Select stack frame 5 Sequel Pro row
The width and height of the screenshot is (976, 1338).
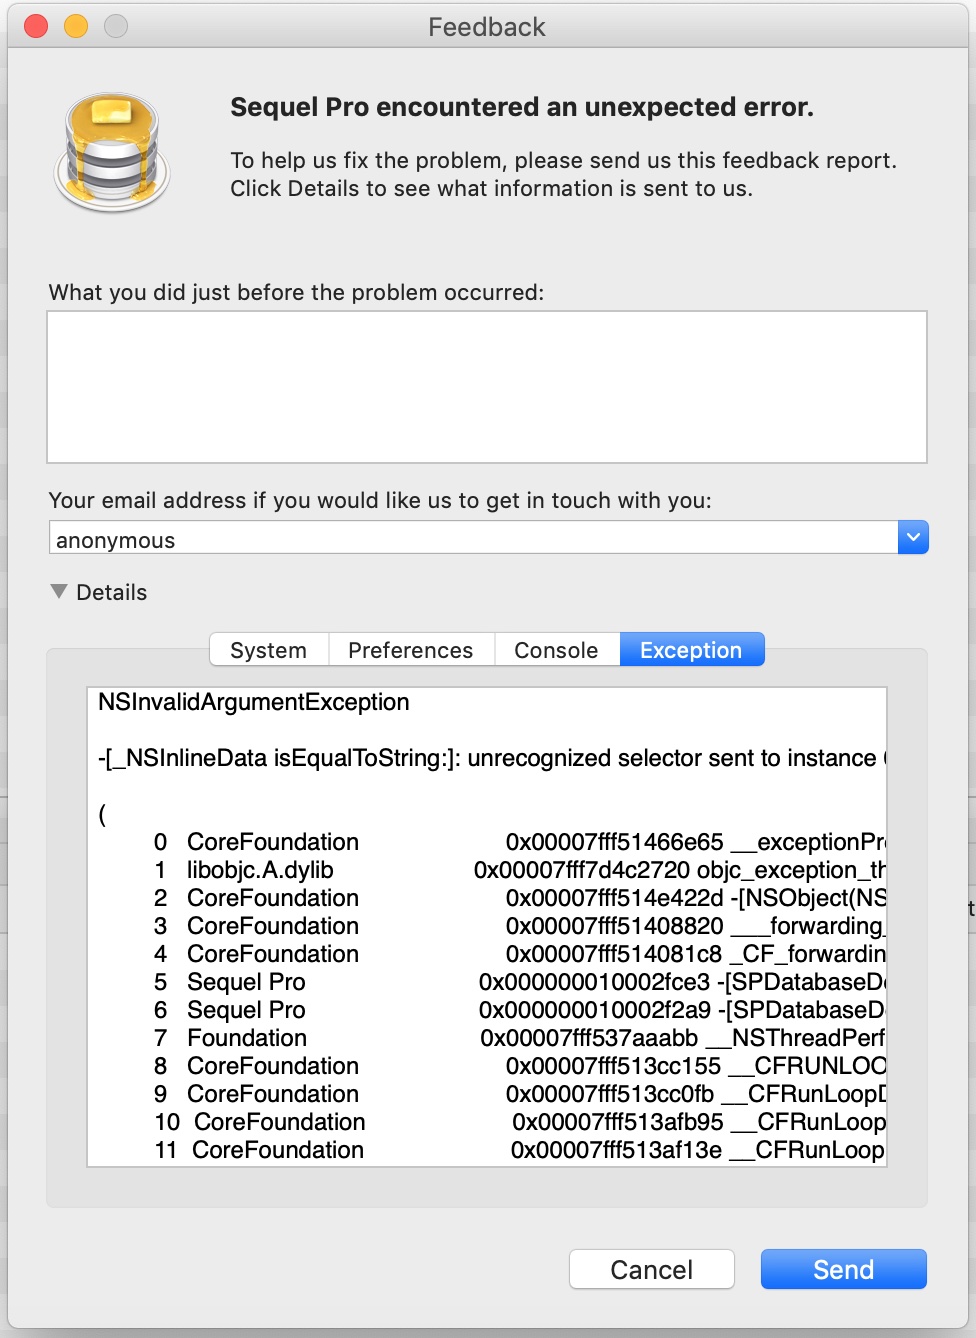tap(519, 982)
